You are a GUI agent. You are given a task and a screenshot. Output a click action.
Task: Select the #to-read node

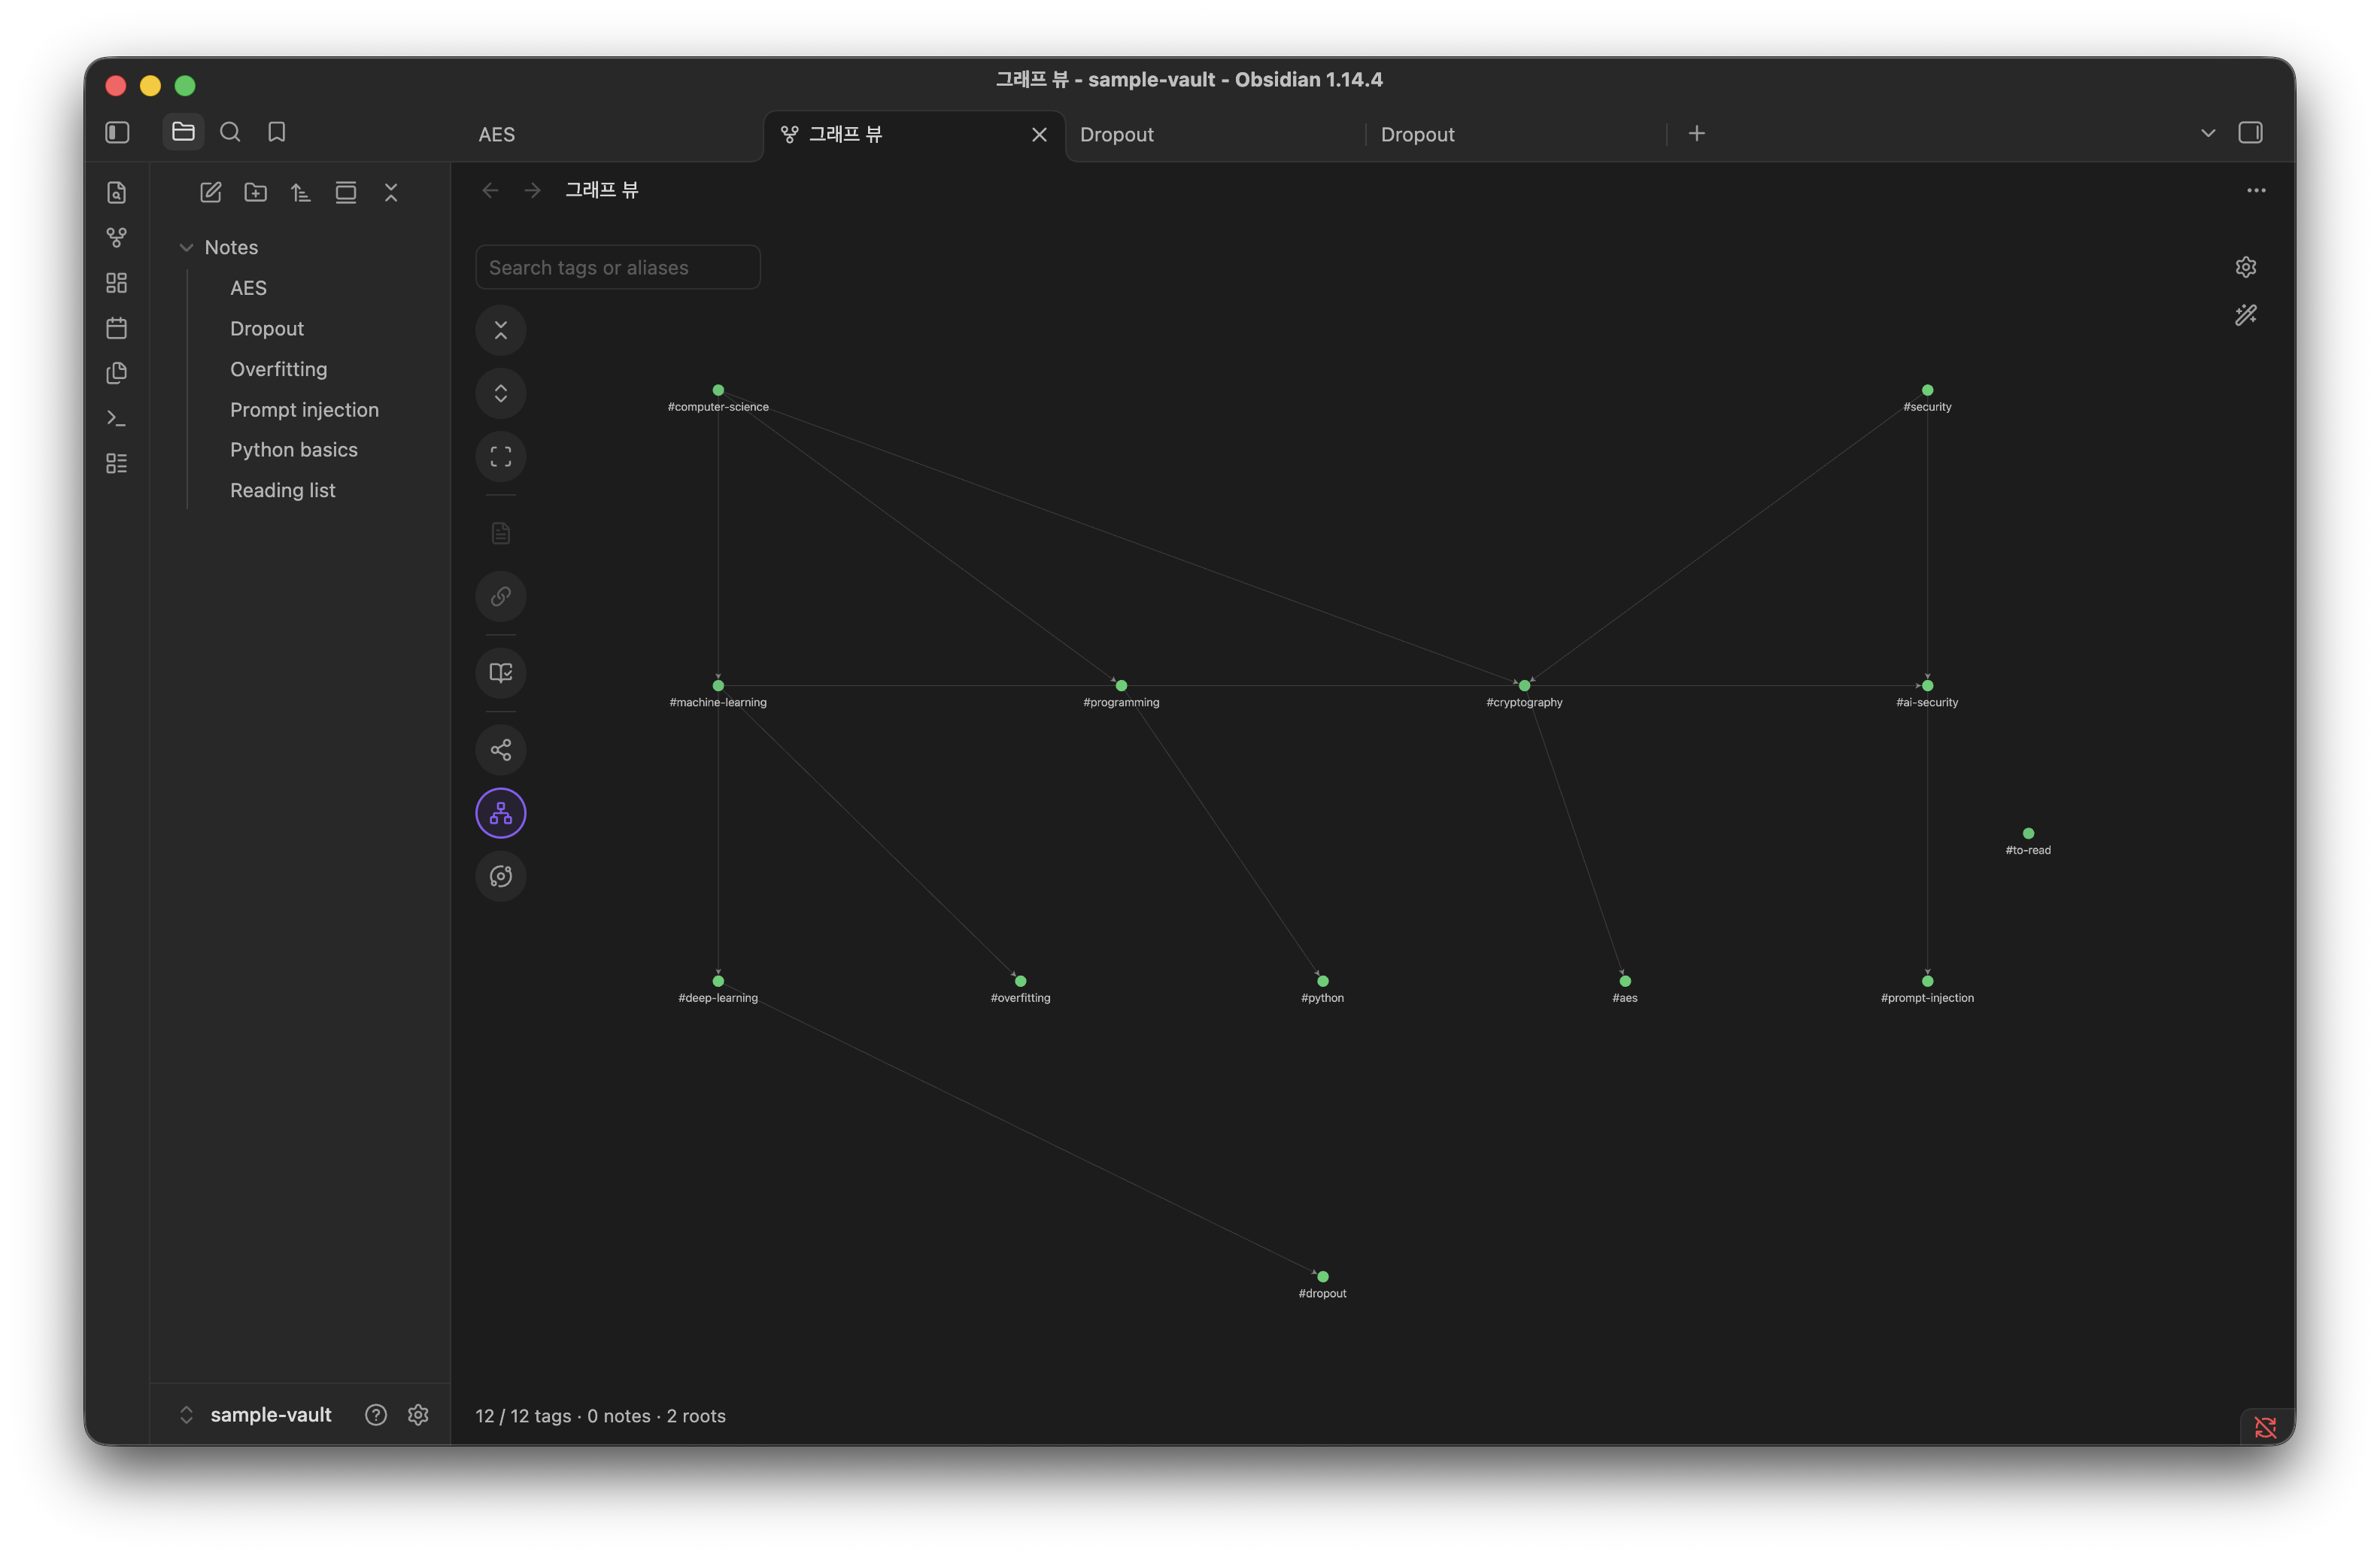(x=2028, y=833)
